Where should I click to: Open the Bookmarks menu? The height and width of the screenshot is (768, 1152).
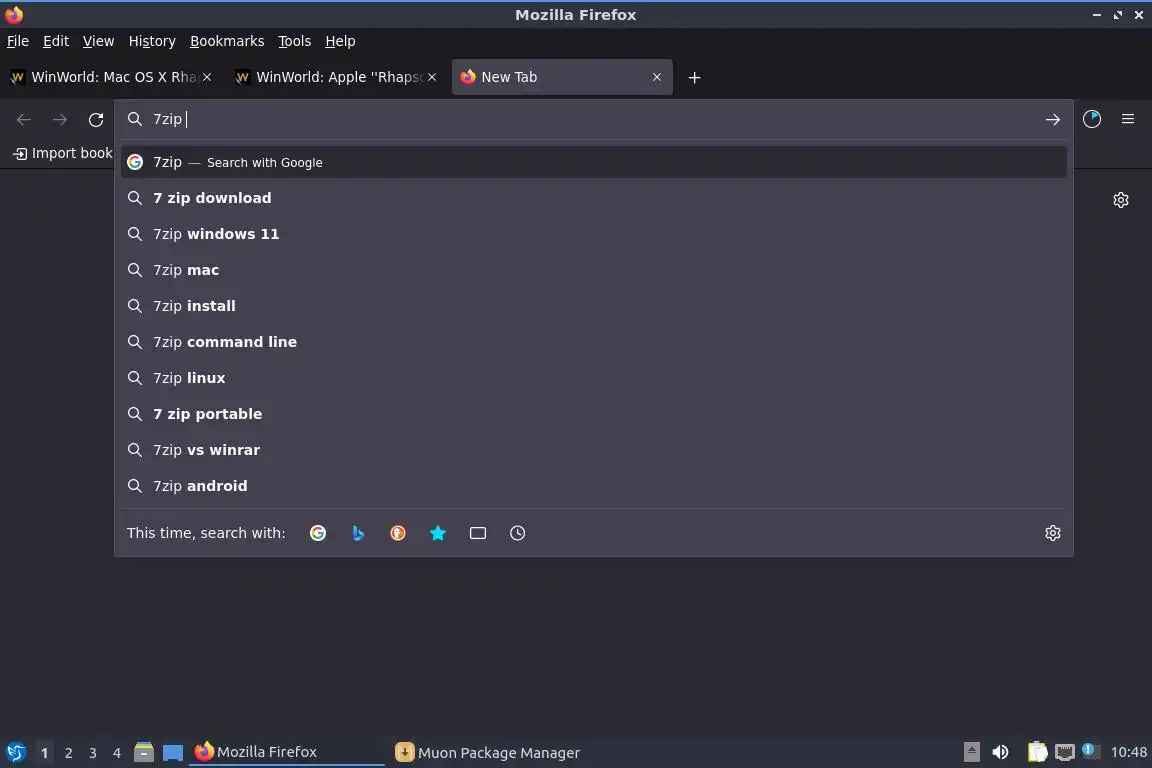coord(227,41)
